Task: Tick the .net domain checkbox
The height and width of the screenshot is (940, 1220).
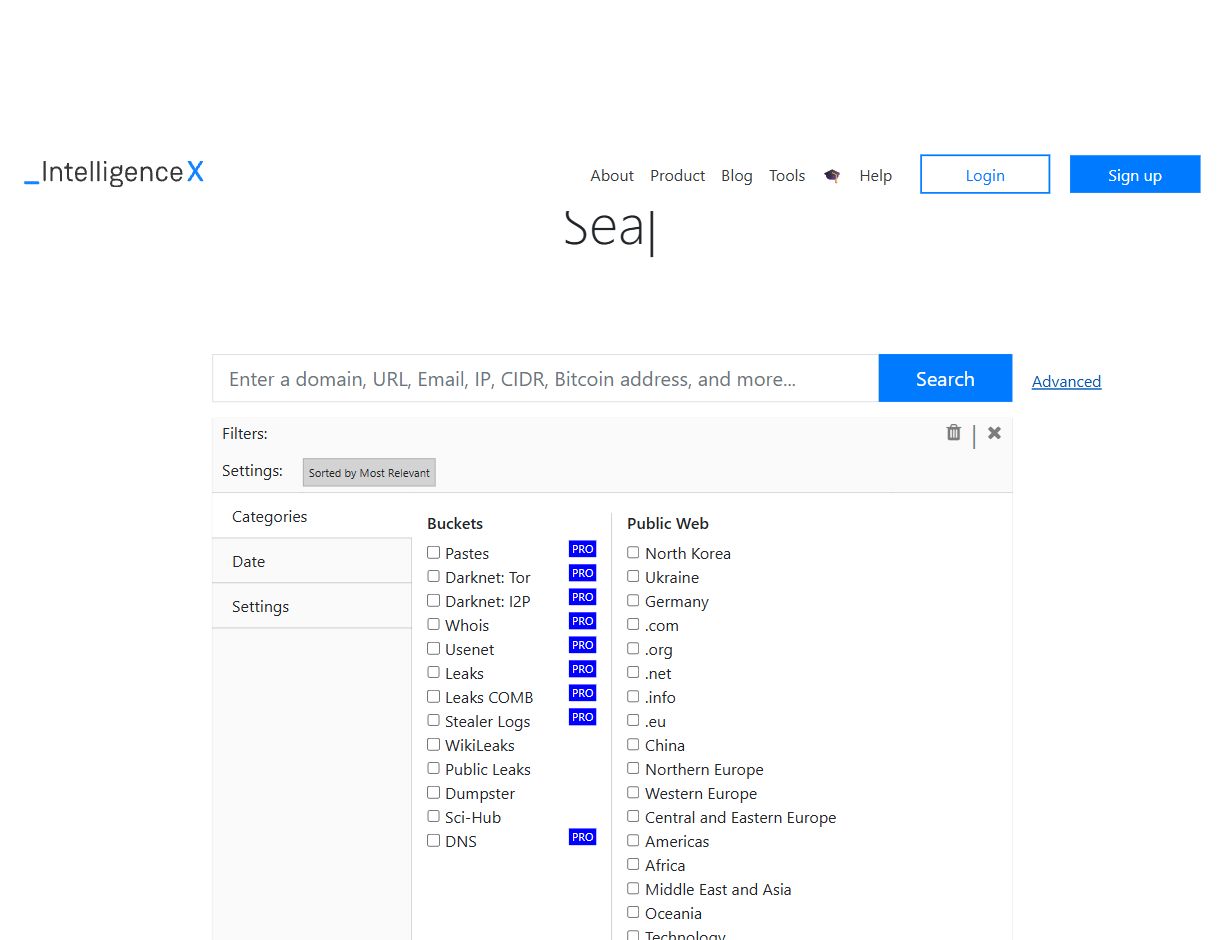Action: [633, 672]
